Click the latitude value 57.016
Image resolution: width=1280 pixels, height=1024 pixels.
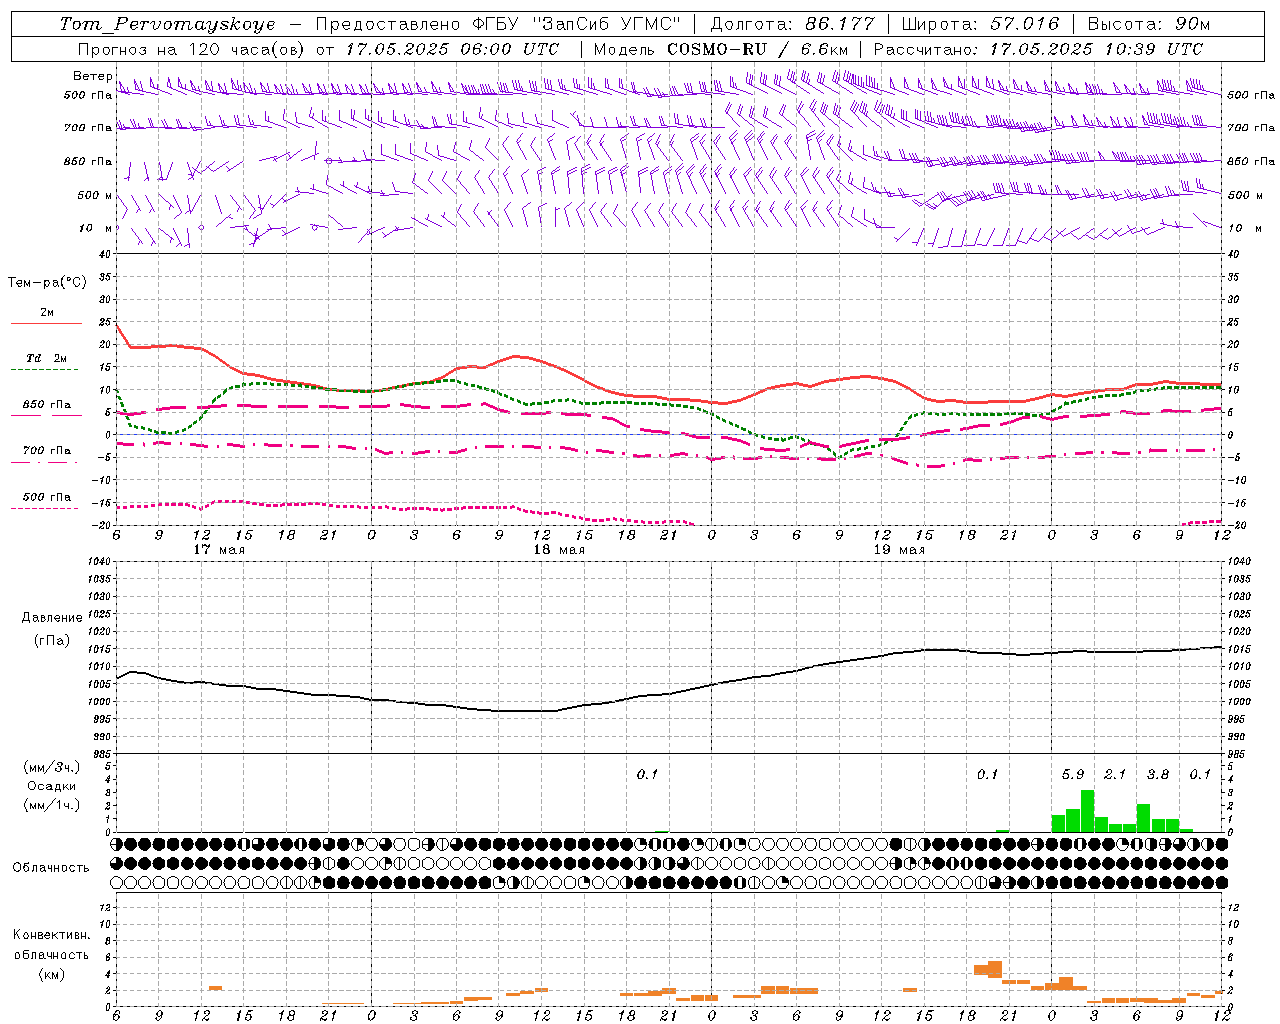tap(1023, 23)
